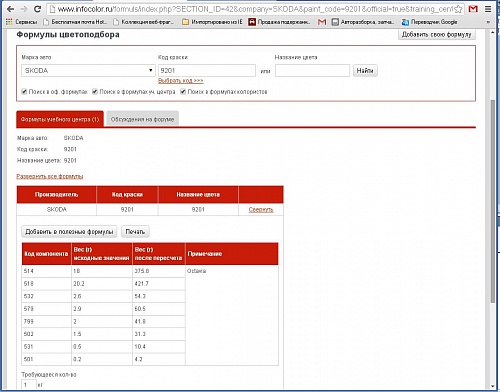The height and width of the screenshot is (392, 500).
Task: Collapse the SKODA 9201 formula row
Action: coord(261,209)
